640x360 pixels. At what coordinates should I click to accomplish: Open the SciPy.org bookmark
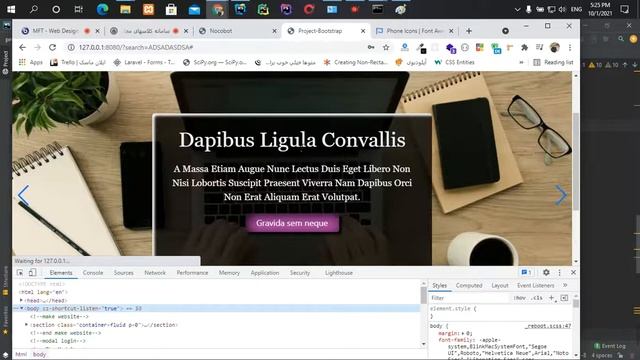pyautogui.click(x=215, y=62)
